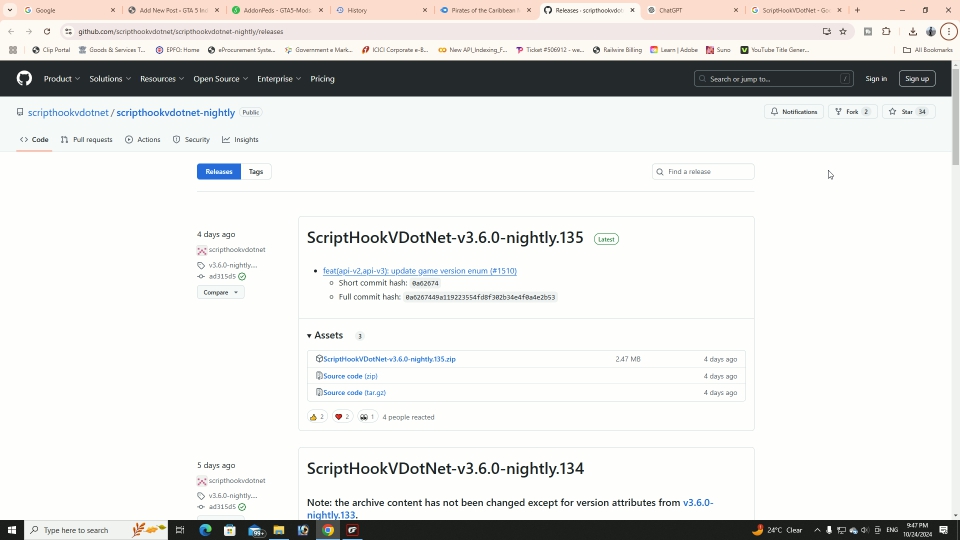Show hidden system tray icons
This screenshot has width=960, height=540.
click(817, 530)
